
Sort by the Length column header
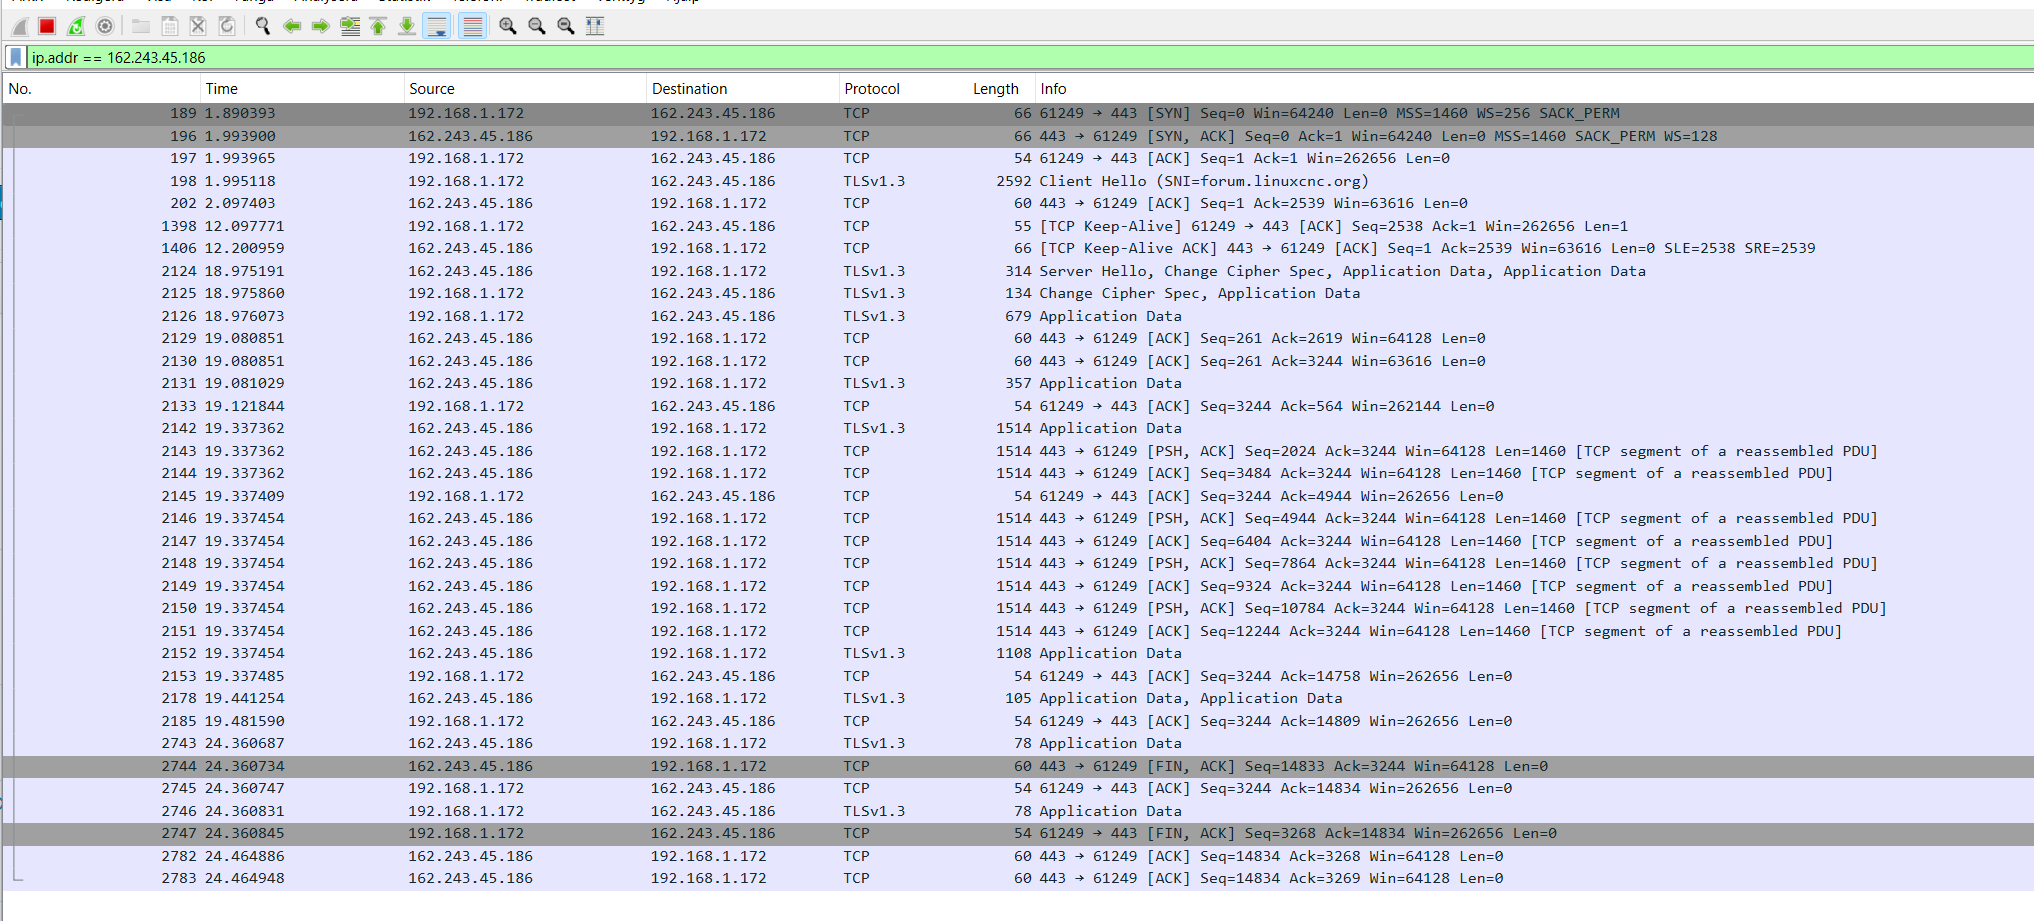pos(995,89)
